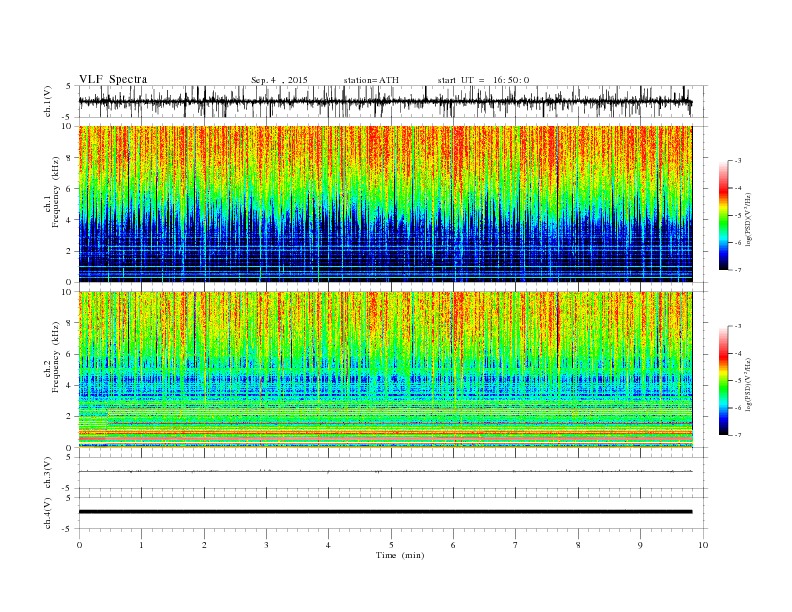Click the "start UT = 16:50:0" header text
Image resolution: width=792 pixels, height=612 pixels.
point(483,80)
